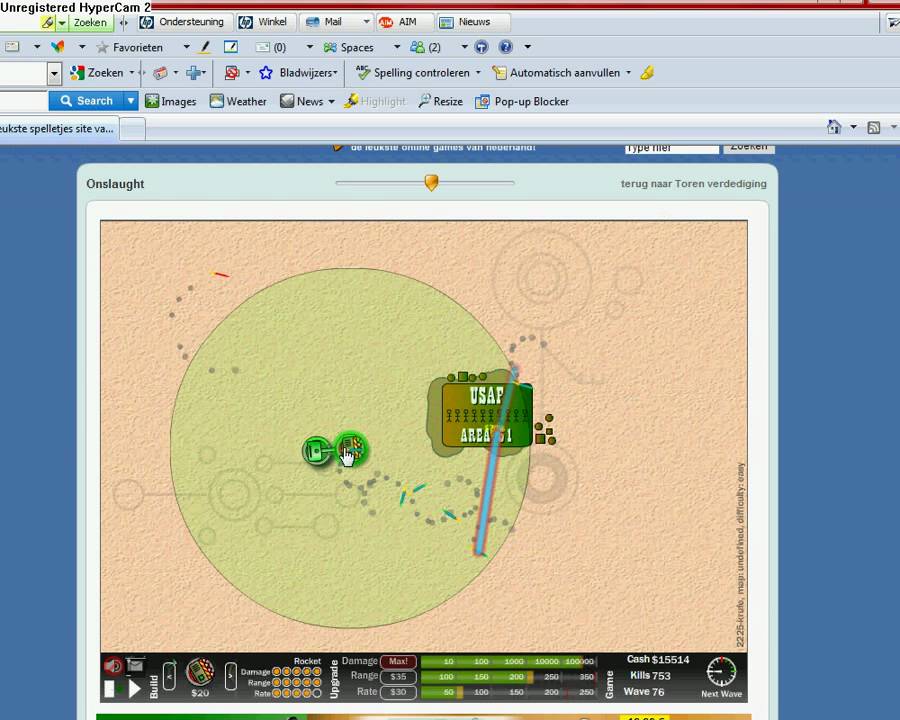Click the blue Search button

point(86,101)
